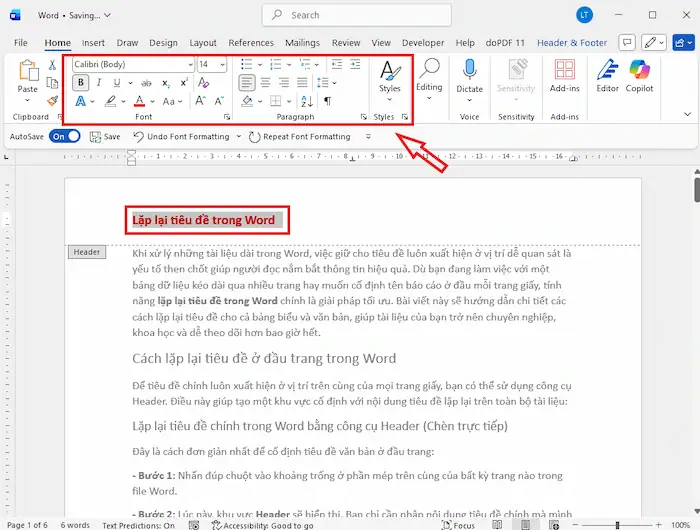The width and height of the screenshot is (700, 530).
Task: Launch the Editor proofing tool
Action: click(608, 76)
